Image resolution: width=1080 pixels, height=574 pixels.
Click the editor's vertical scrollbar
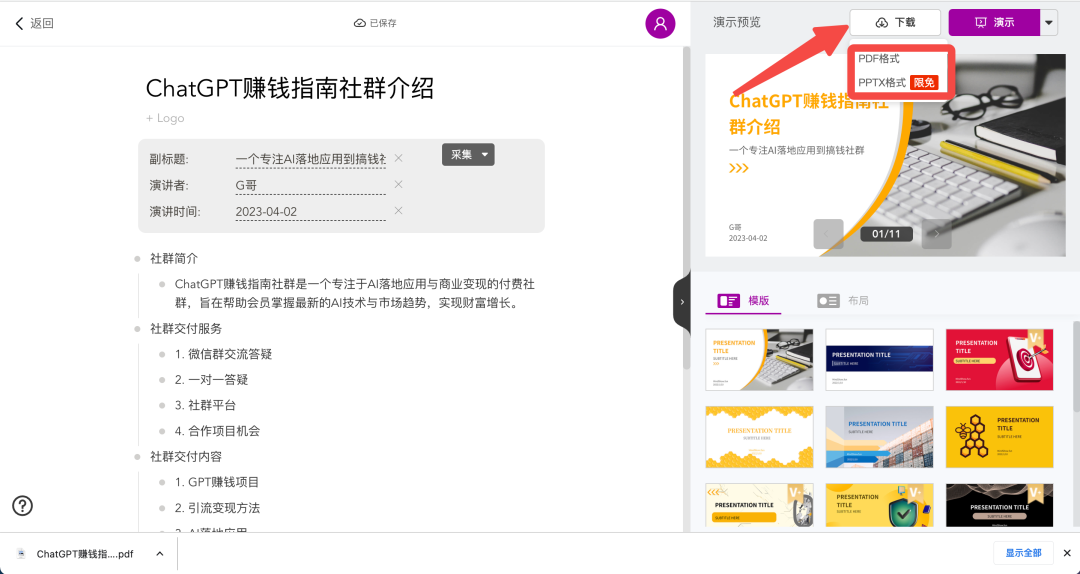[x=686, y=207]
